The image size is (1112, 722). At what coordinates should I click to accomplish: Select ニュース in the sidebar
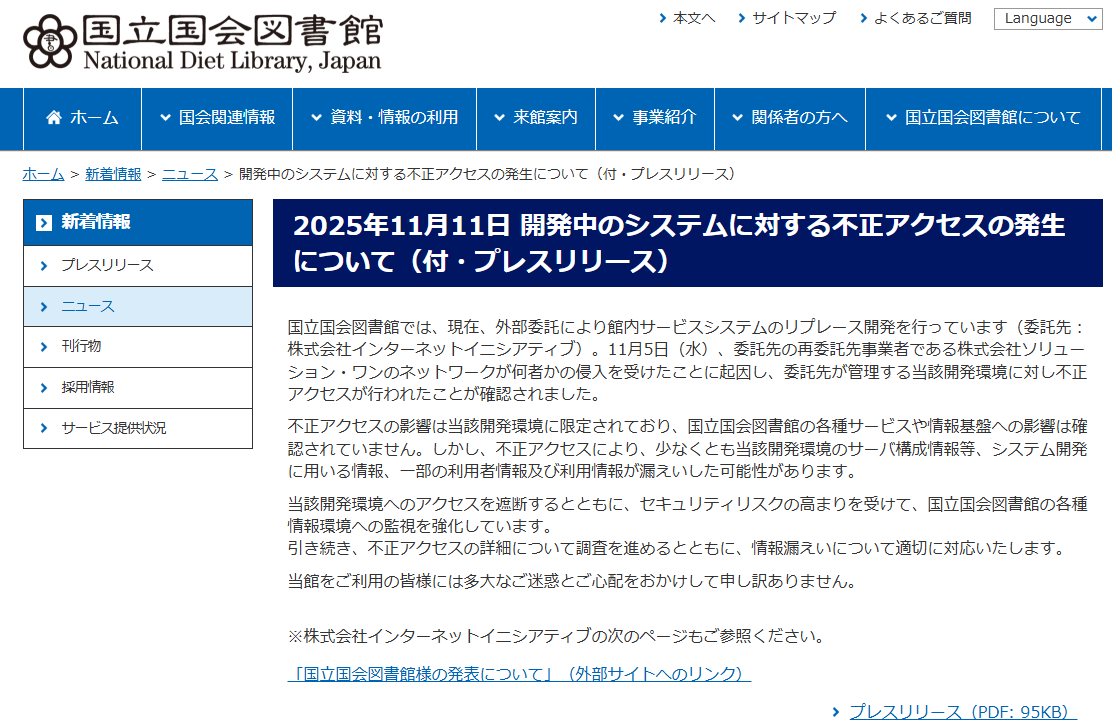pyautogui.click(x=88, y=306)
